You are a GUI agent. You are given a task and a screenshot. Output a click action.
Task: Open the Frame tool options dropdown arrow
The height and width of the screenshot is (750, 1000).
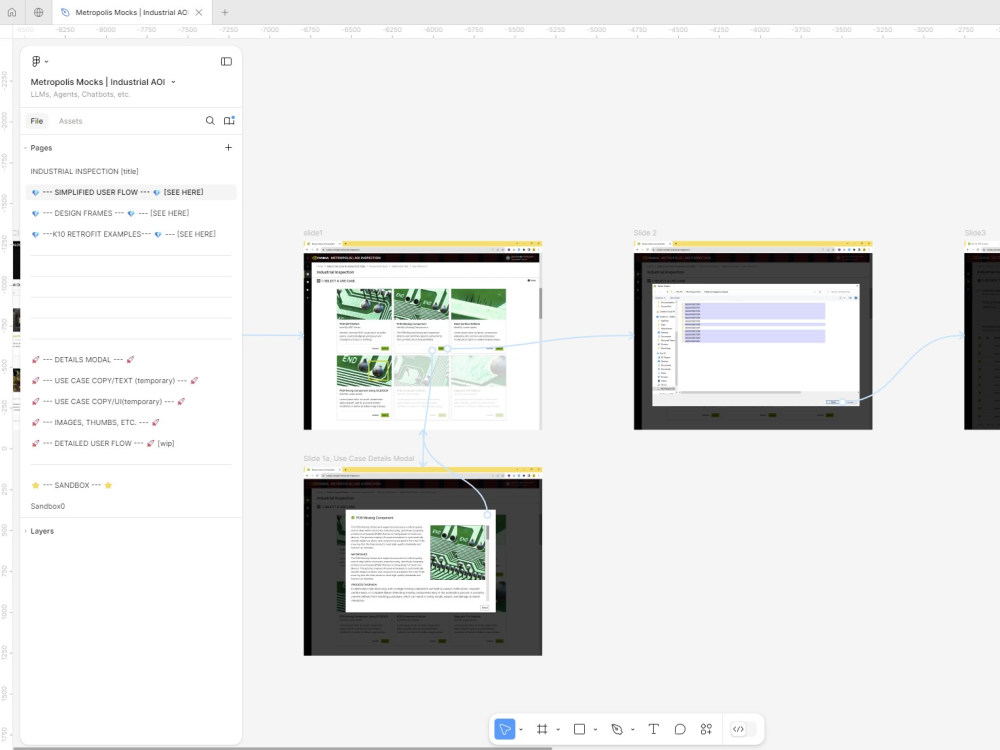point(558,730)
